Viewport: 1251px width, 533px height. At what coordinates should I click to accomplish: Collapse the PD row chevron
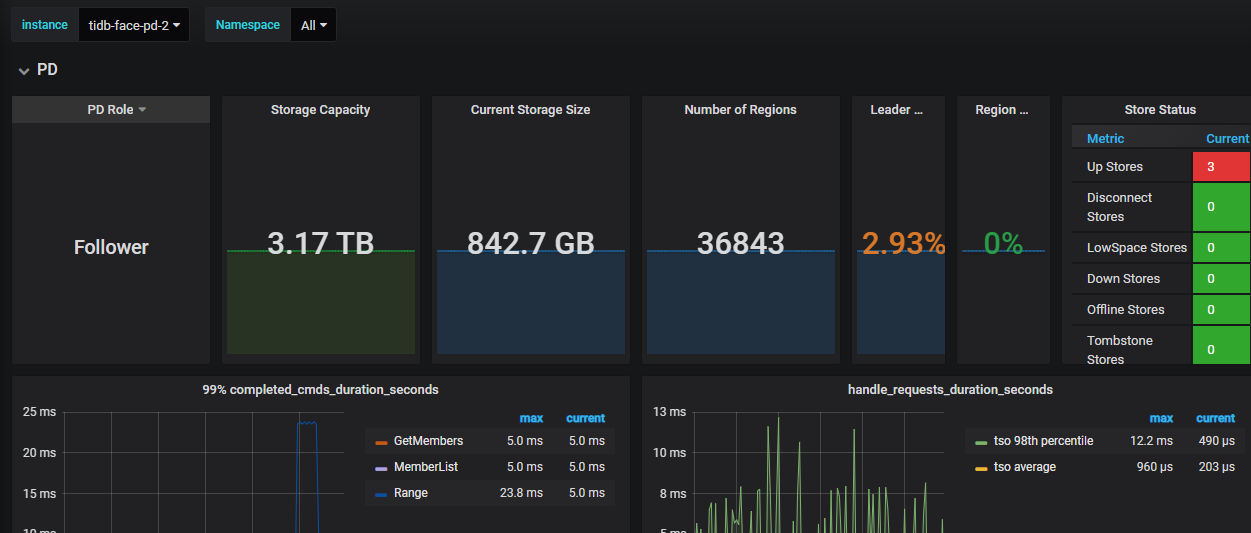pyautogui.click(x=24, y=70)
